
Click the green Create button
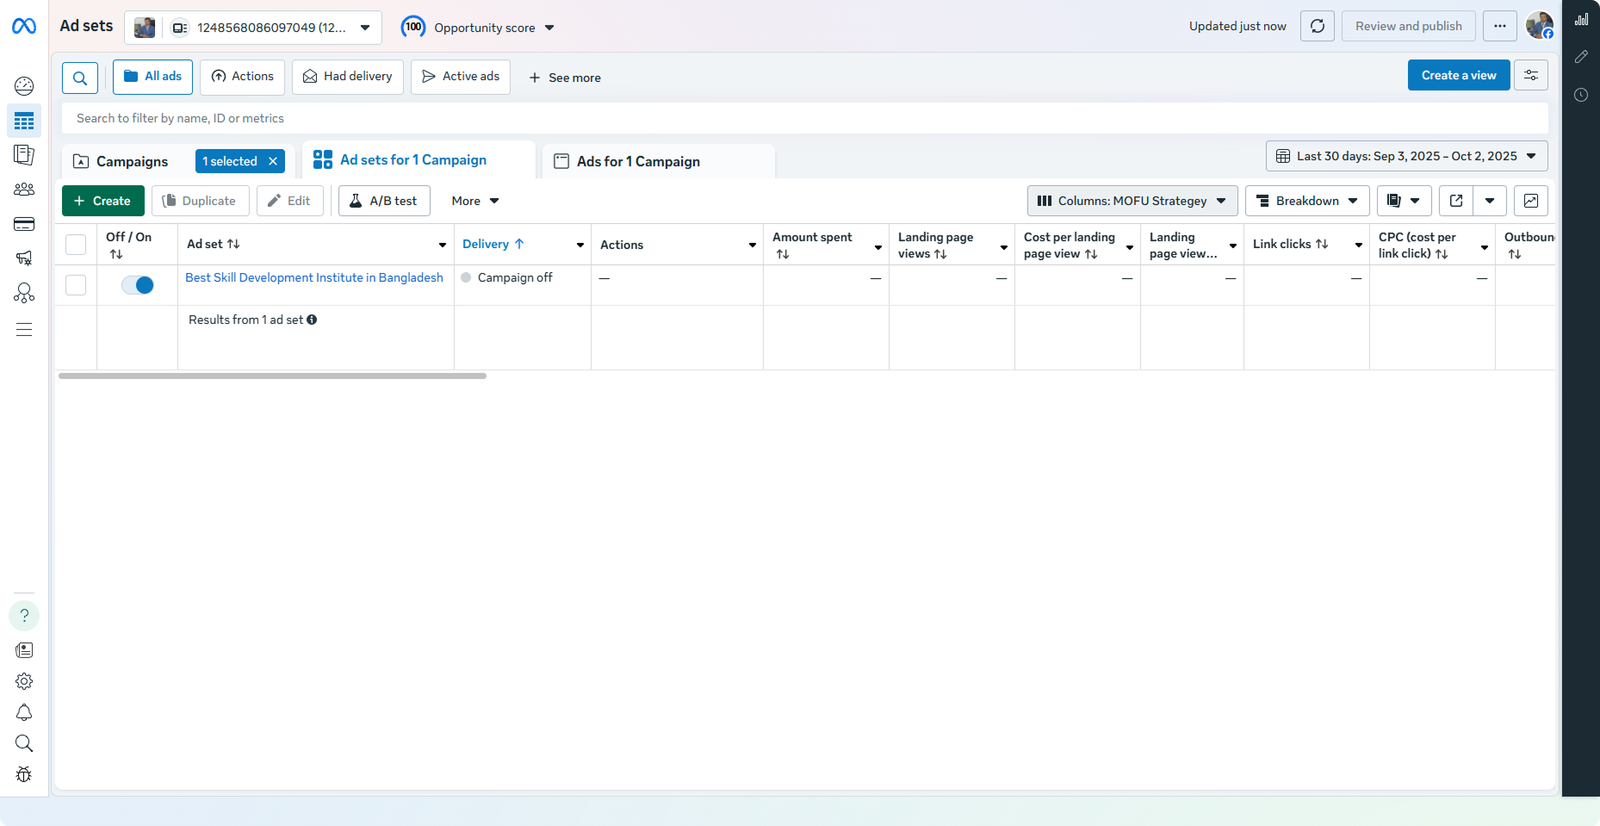(x=103, y=201)
